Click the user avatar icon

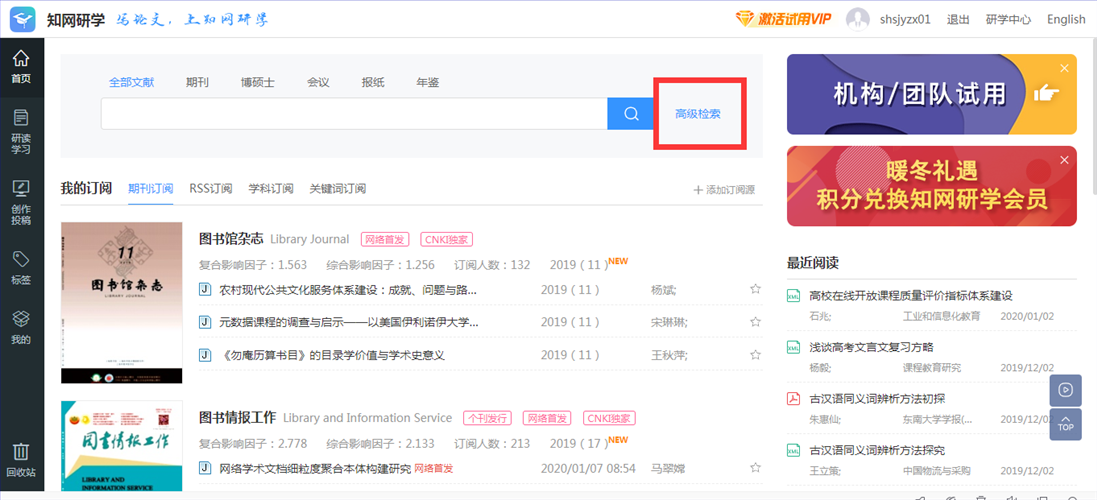858,20
